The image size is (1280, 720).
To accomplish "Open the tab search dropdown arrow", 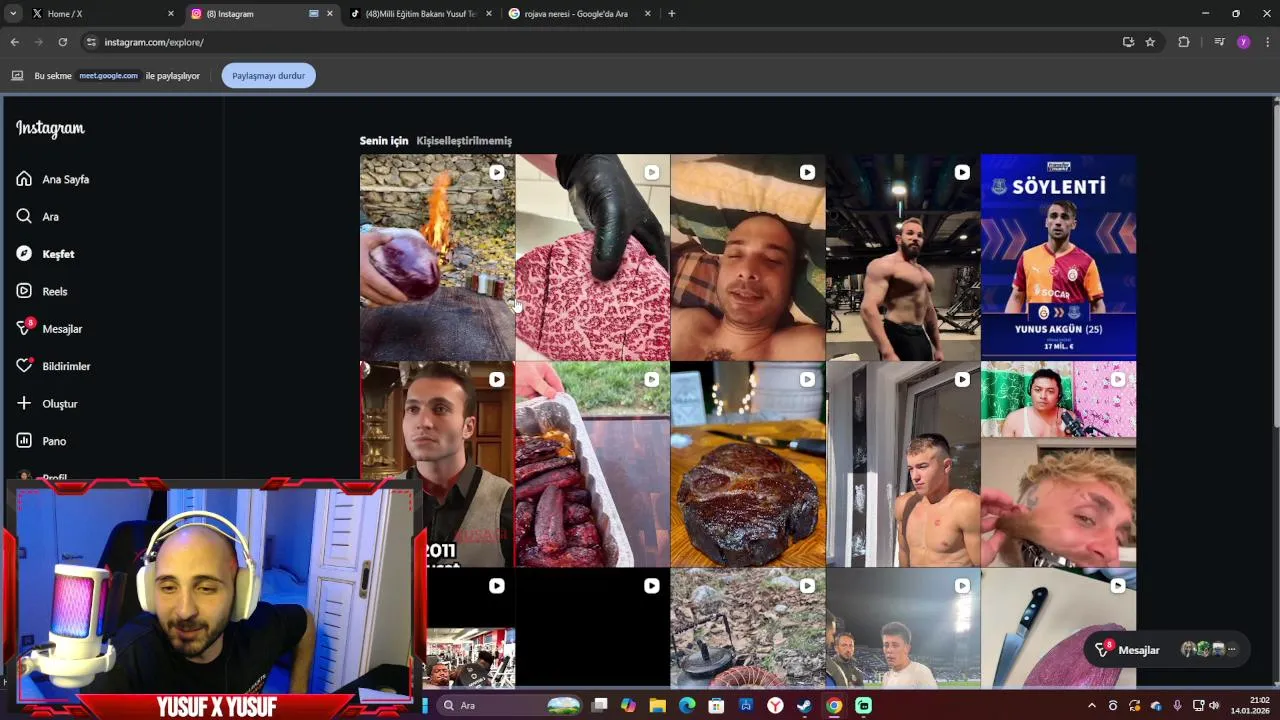I will (x=13, y=14).
